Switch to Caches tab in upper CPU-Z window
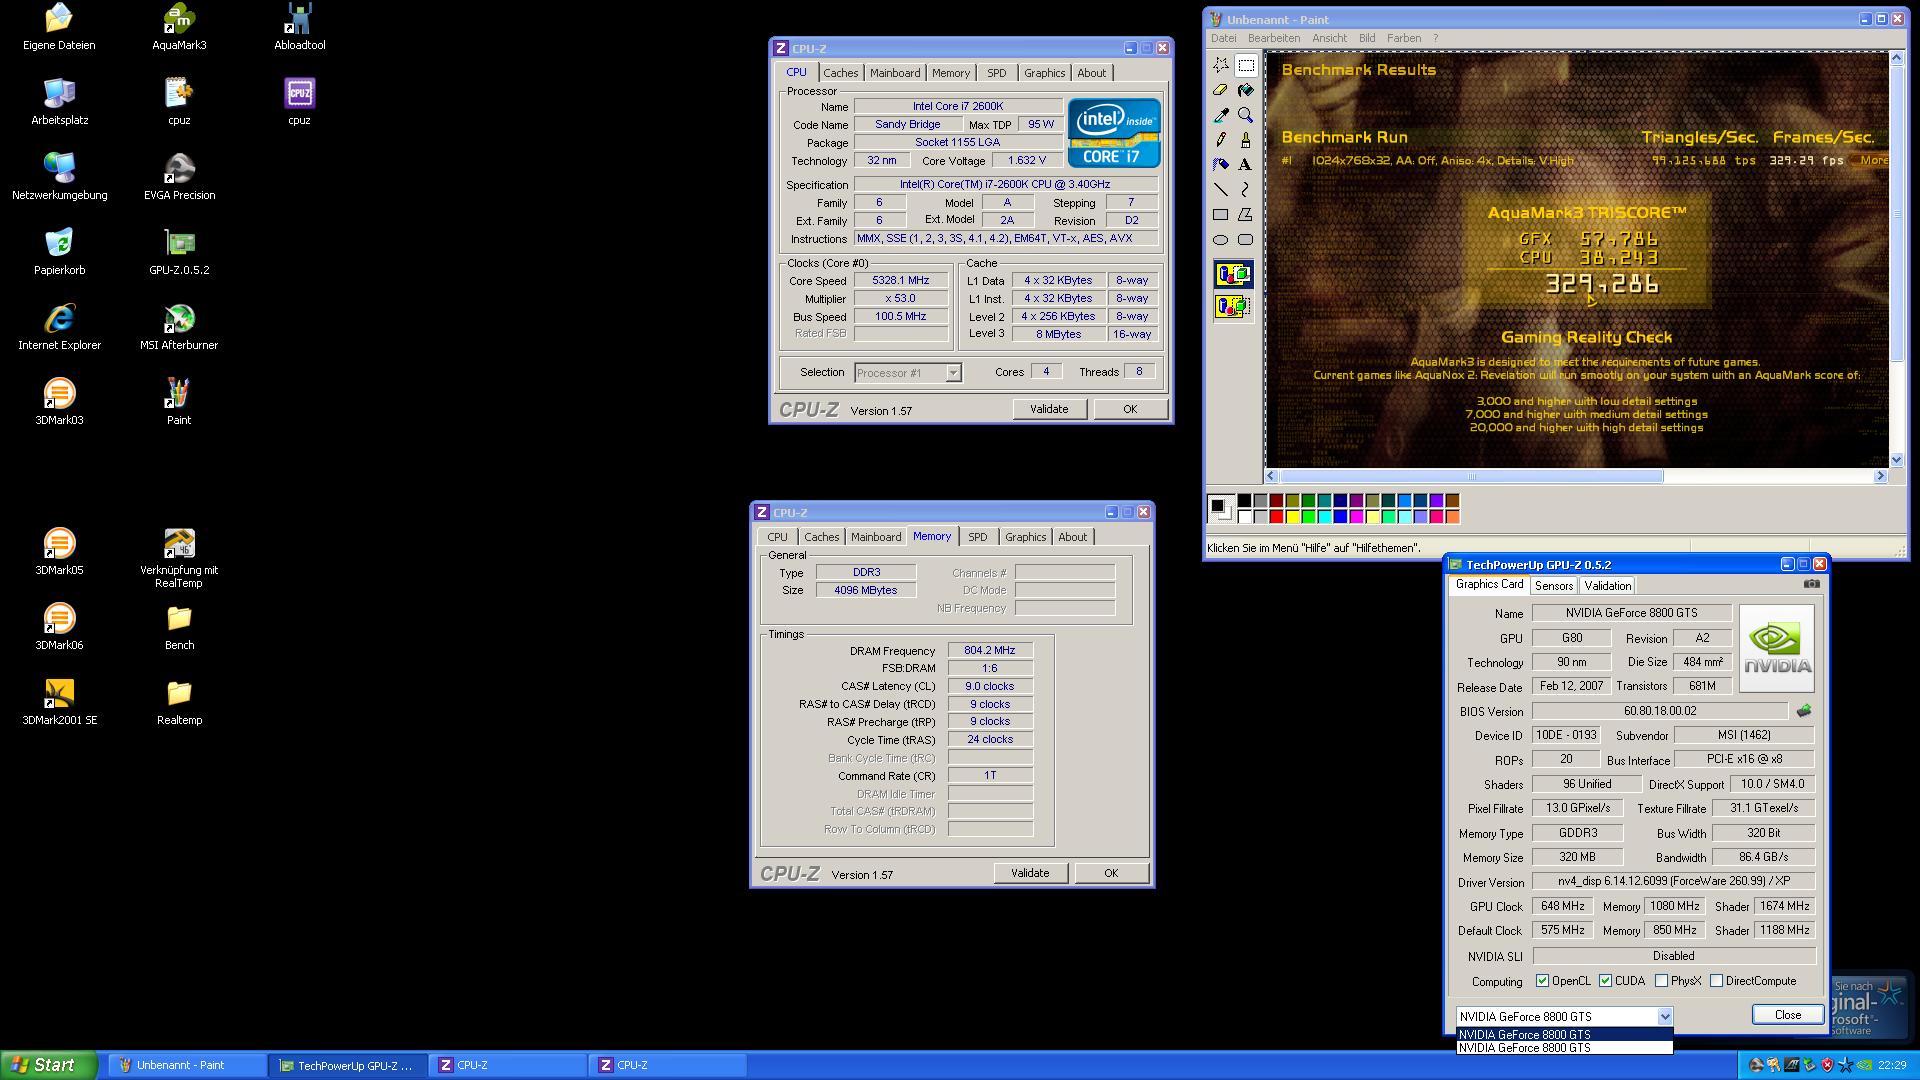The width and height of the screenshot is (1920, 1080). [840, 73]
